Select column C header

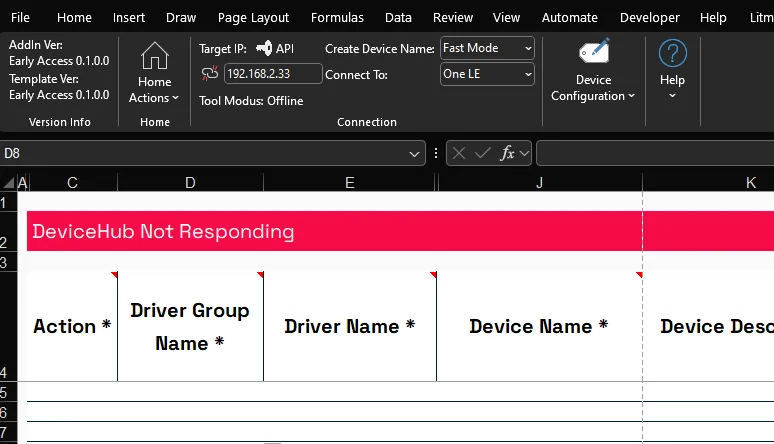click(73, 183)
